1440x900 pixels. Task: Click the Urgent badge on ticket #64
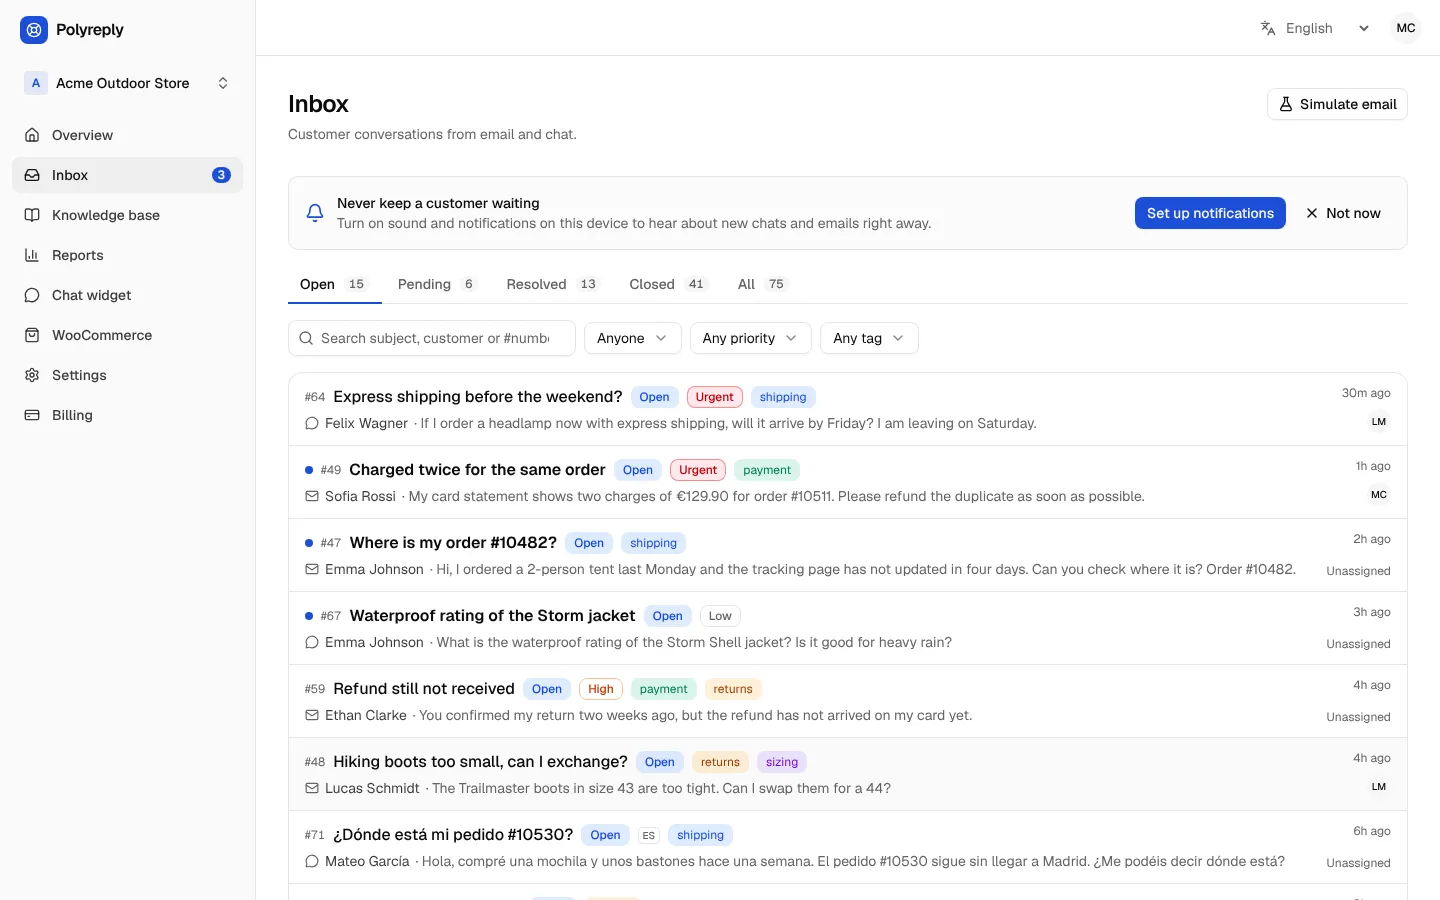(715, 397)
